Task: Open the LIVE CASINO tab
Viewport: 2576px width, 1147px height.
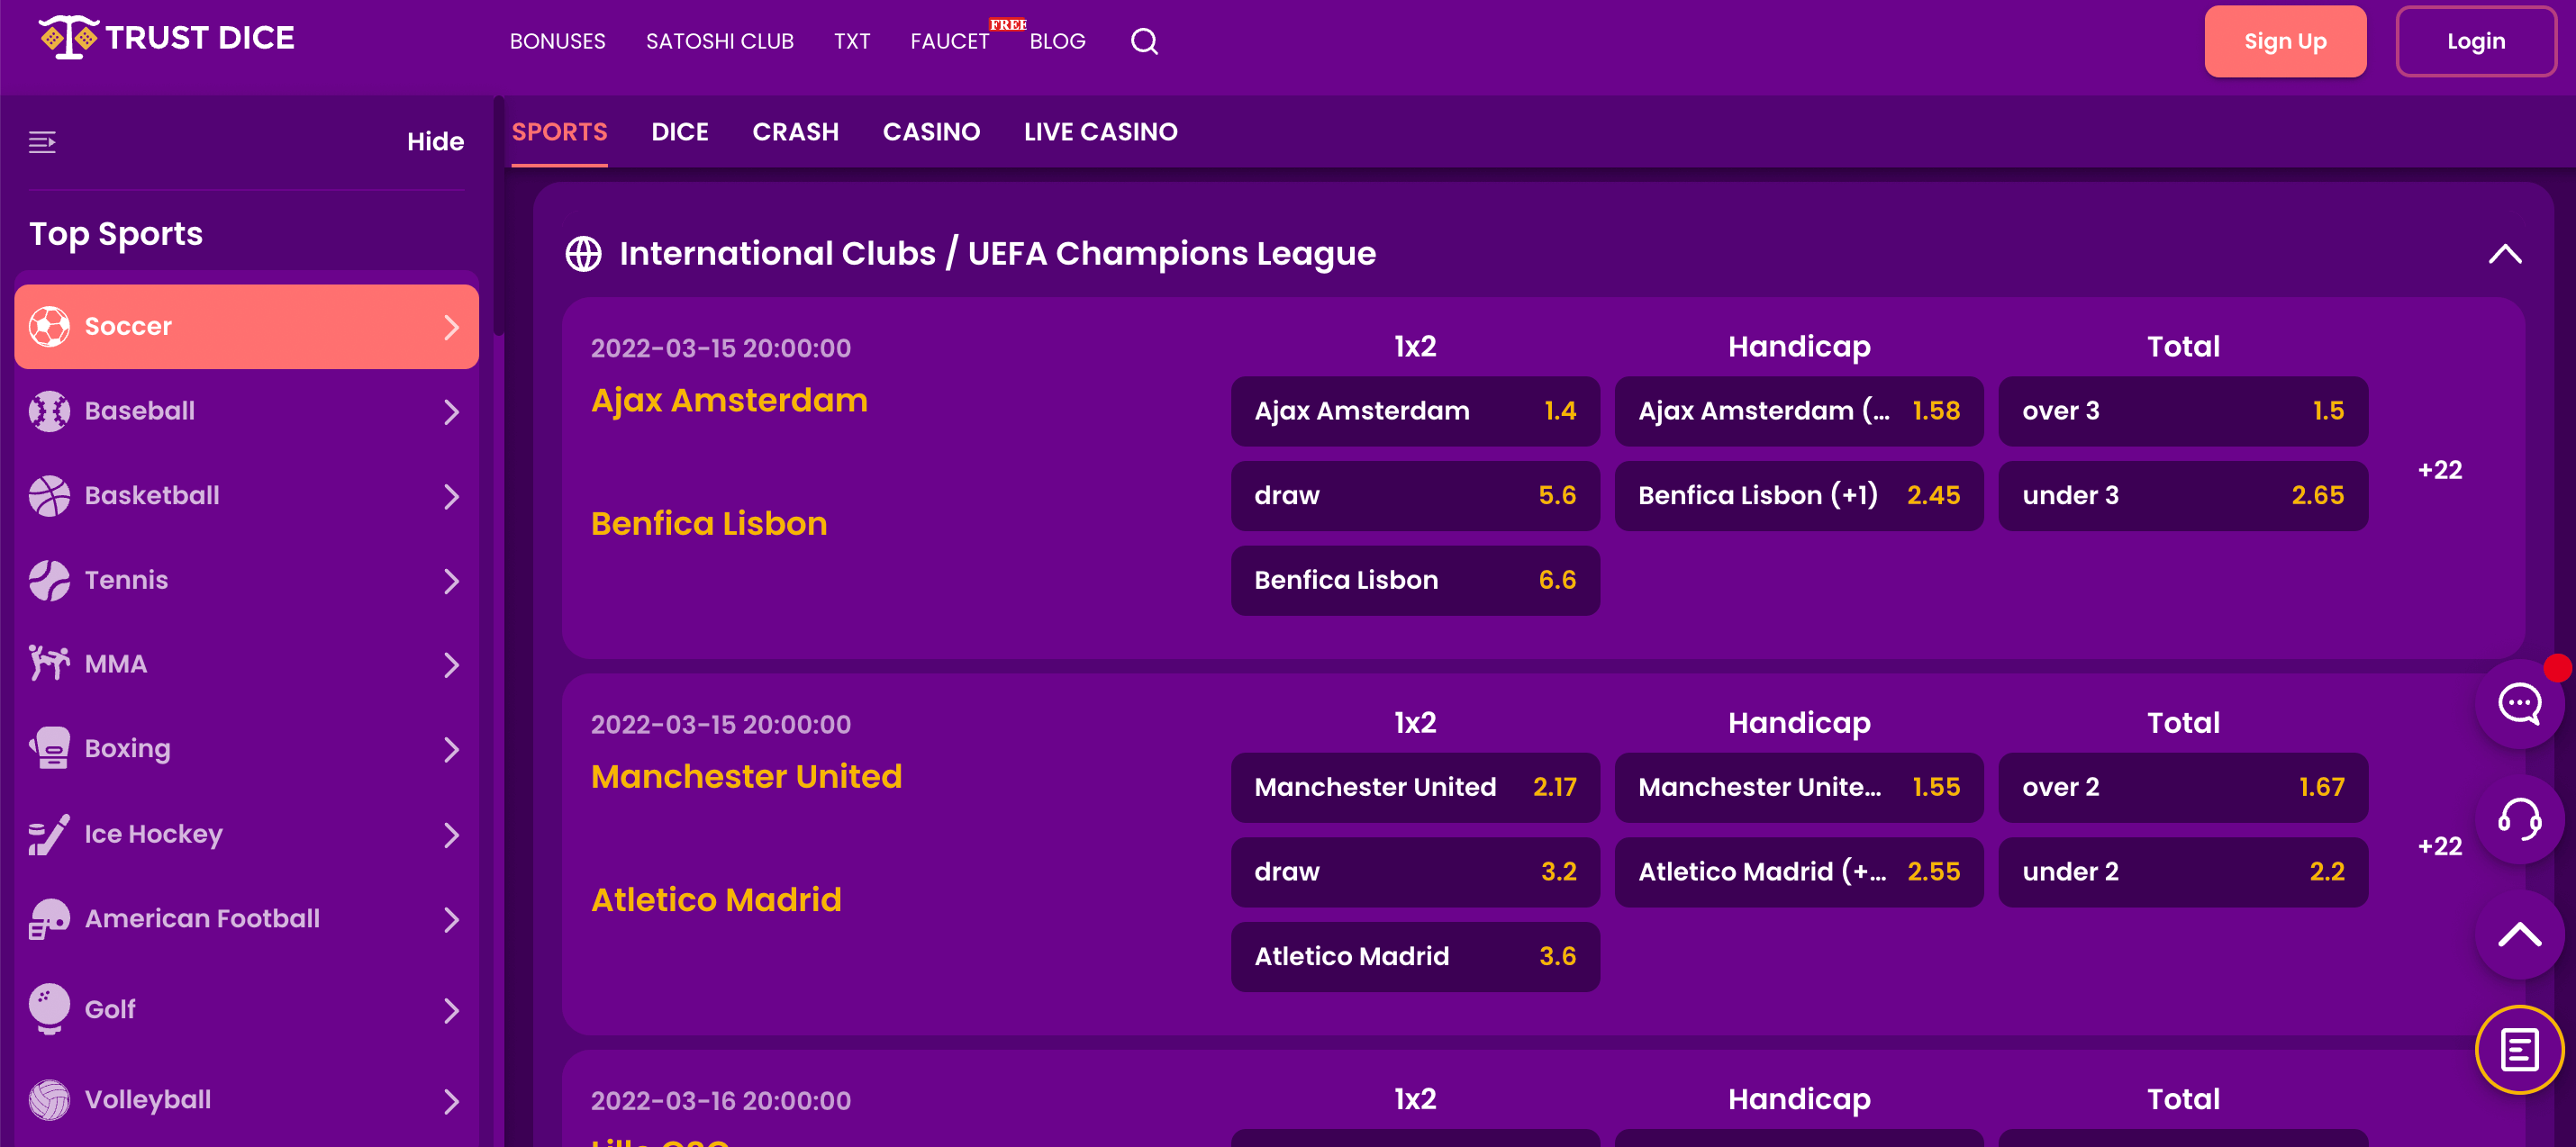Action: 1100,132
